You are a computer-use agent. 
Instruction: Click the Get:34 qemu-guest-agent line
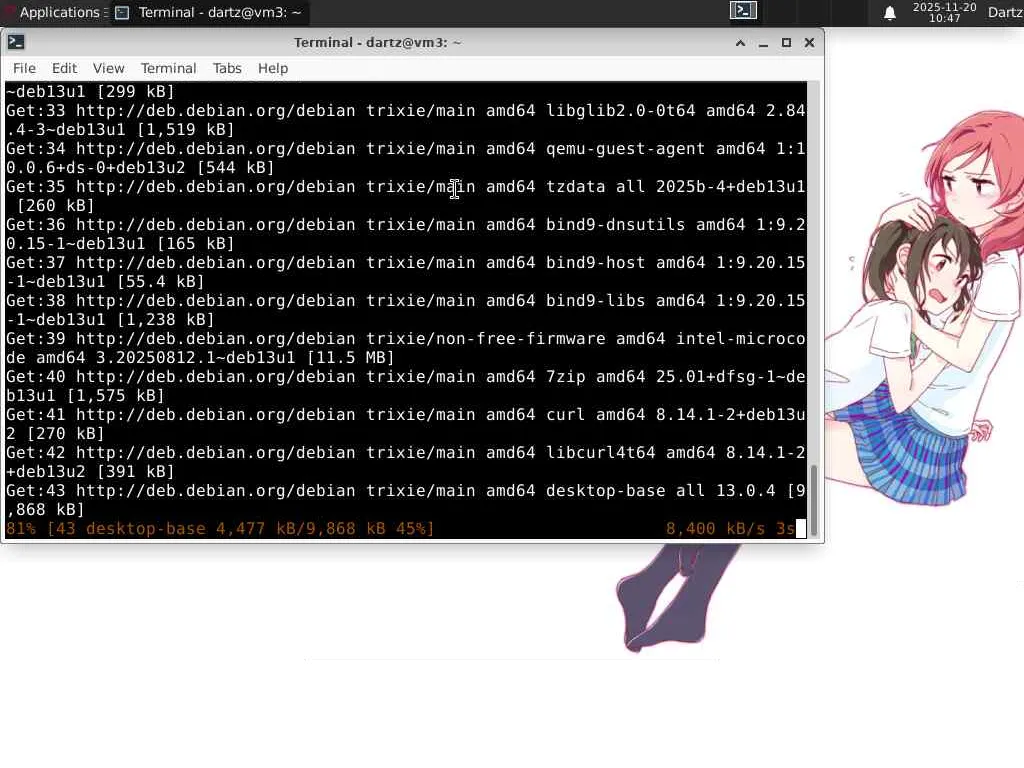[x=406, y=158]
